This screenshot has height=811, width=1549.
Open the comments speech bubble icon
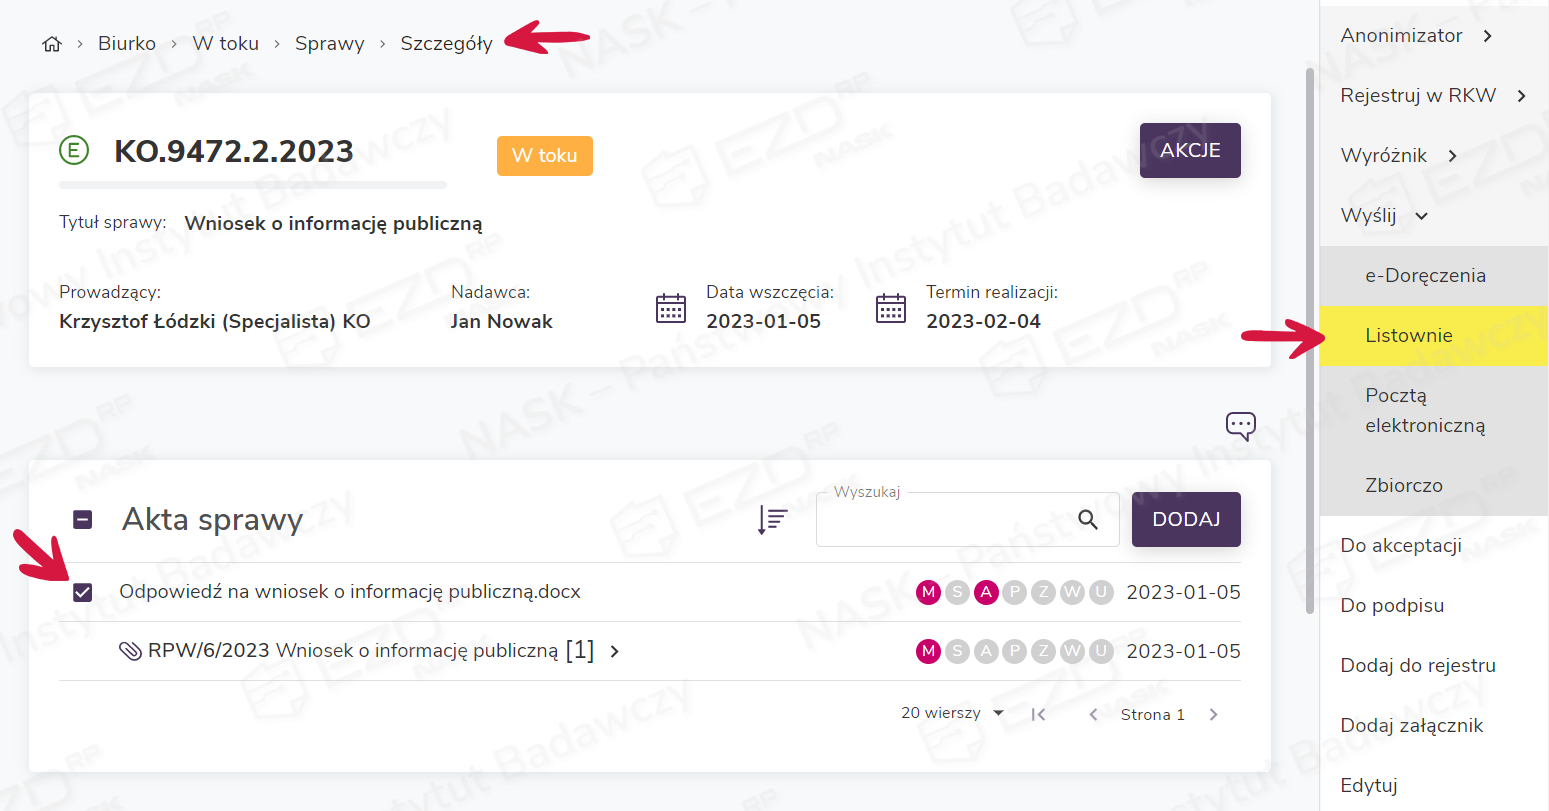pos(1240,426)
